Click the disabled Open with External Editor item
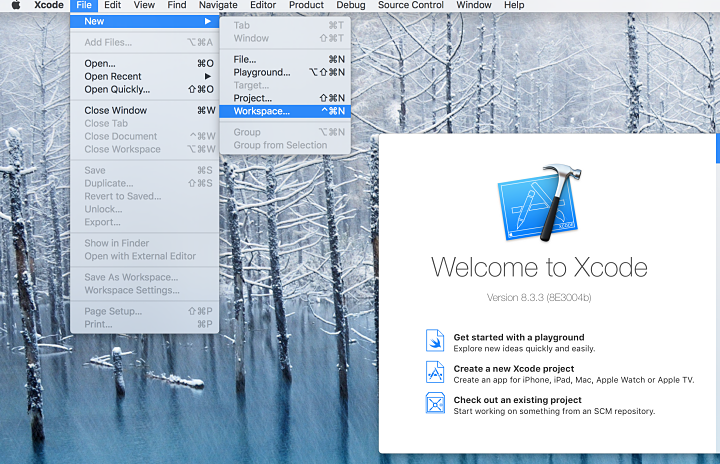Viewport: 720px width, 464px height. pos(145,255)
